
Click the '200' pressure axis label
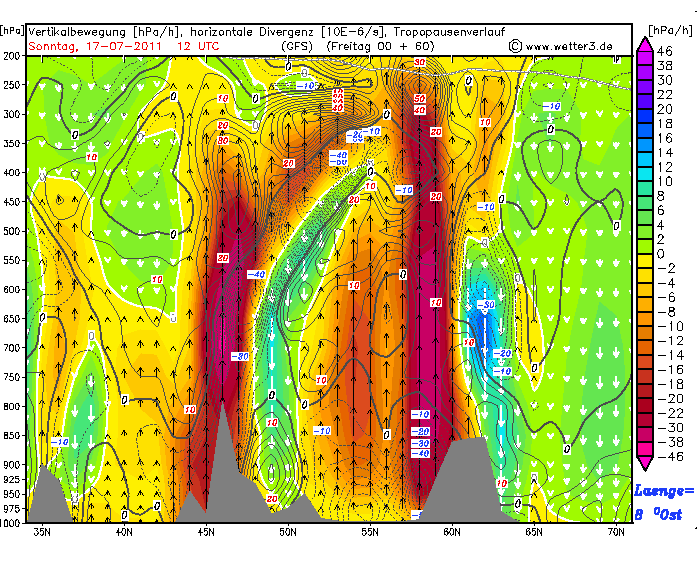12,56
